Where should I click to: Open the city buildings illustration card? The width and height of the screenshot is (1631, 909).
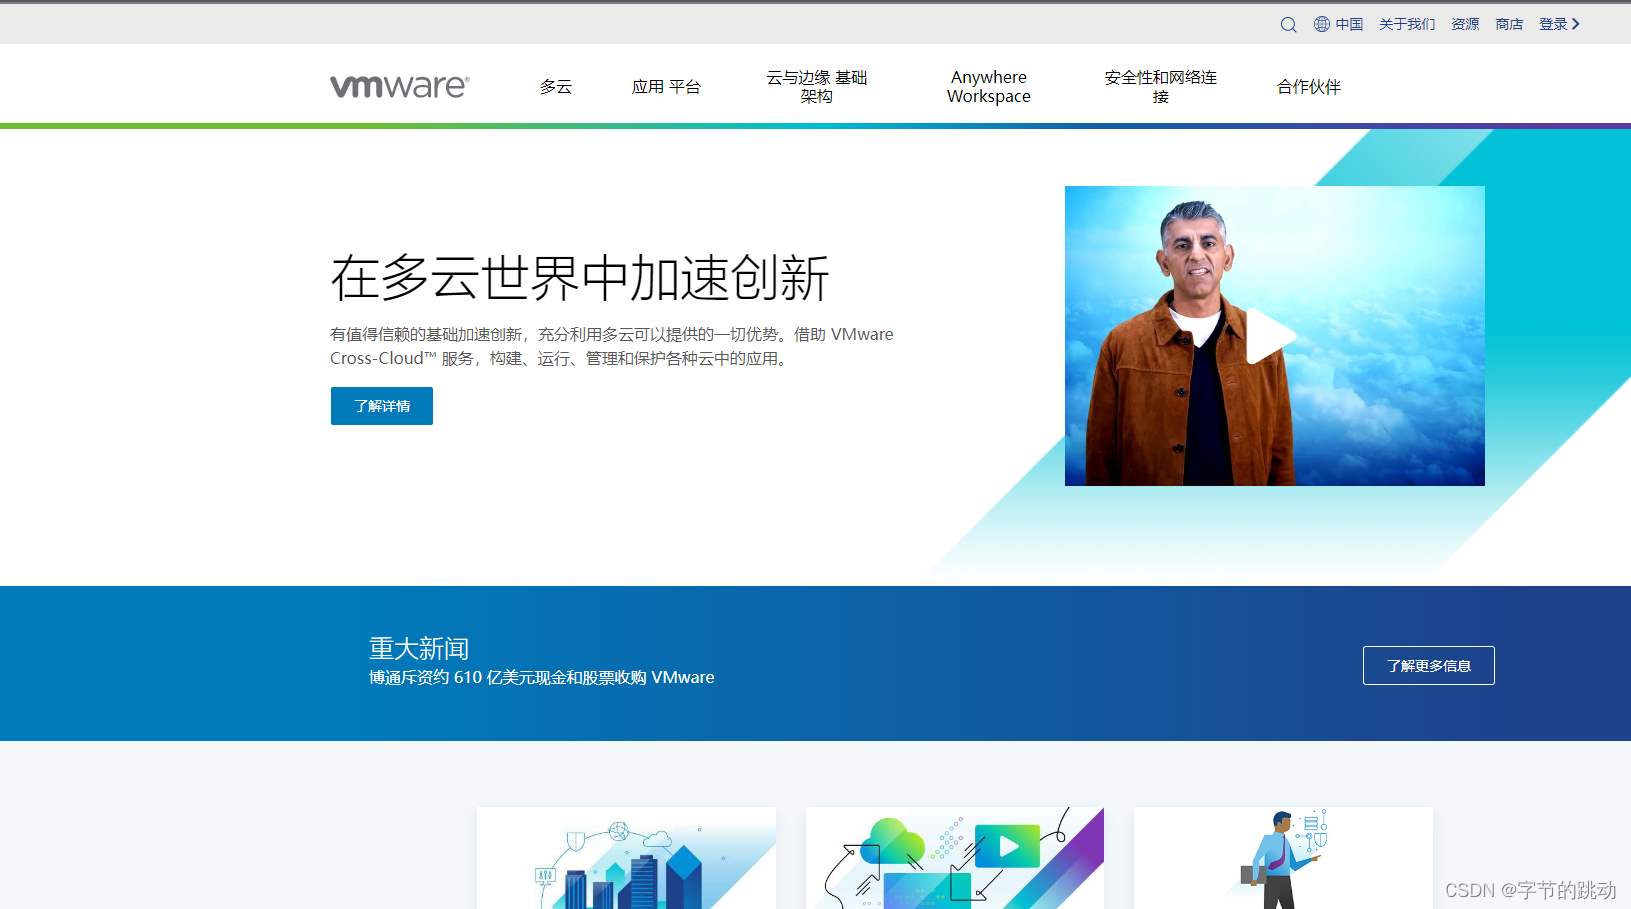coord(627,858)
